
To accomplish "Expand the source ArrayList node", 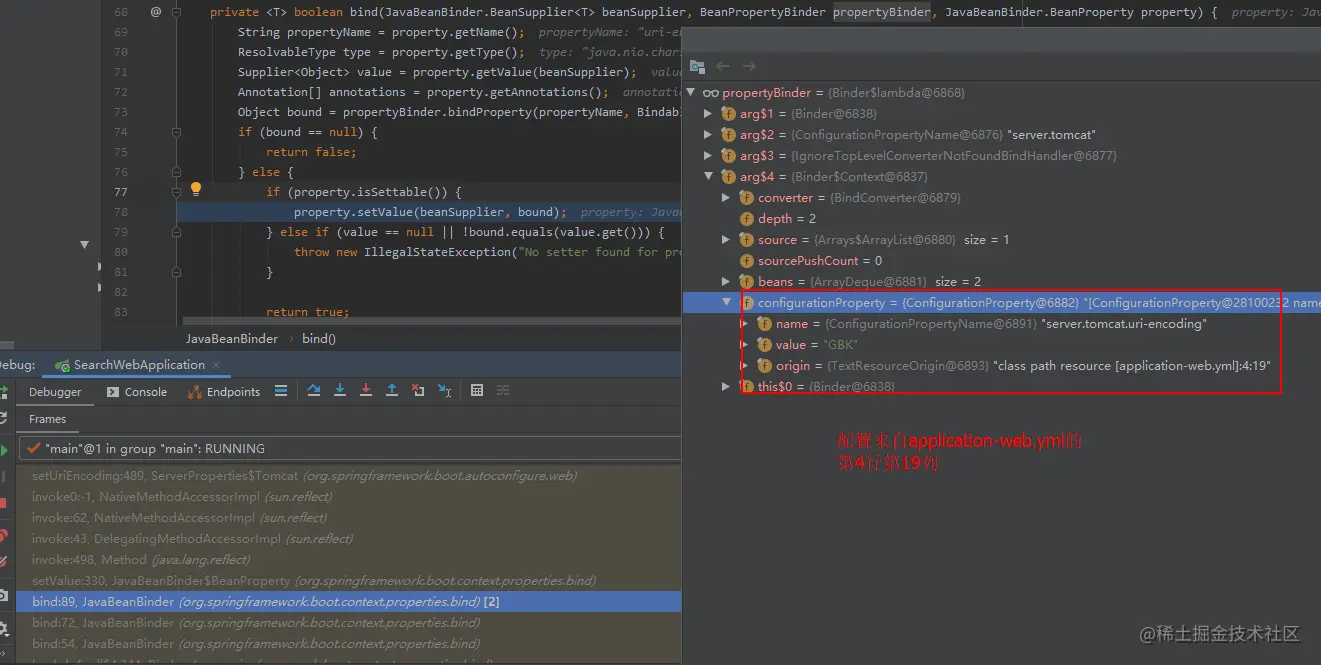I will point(726,240).
